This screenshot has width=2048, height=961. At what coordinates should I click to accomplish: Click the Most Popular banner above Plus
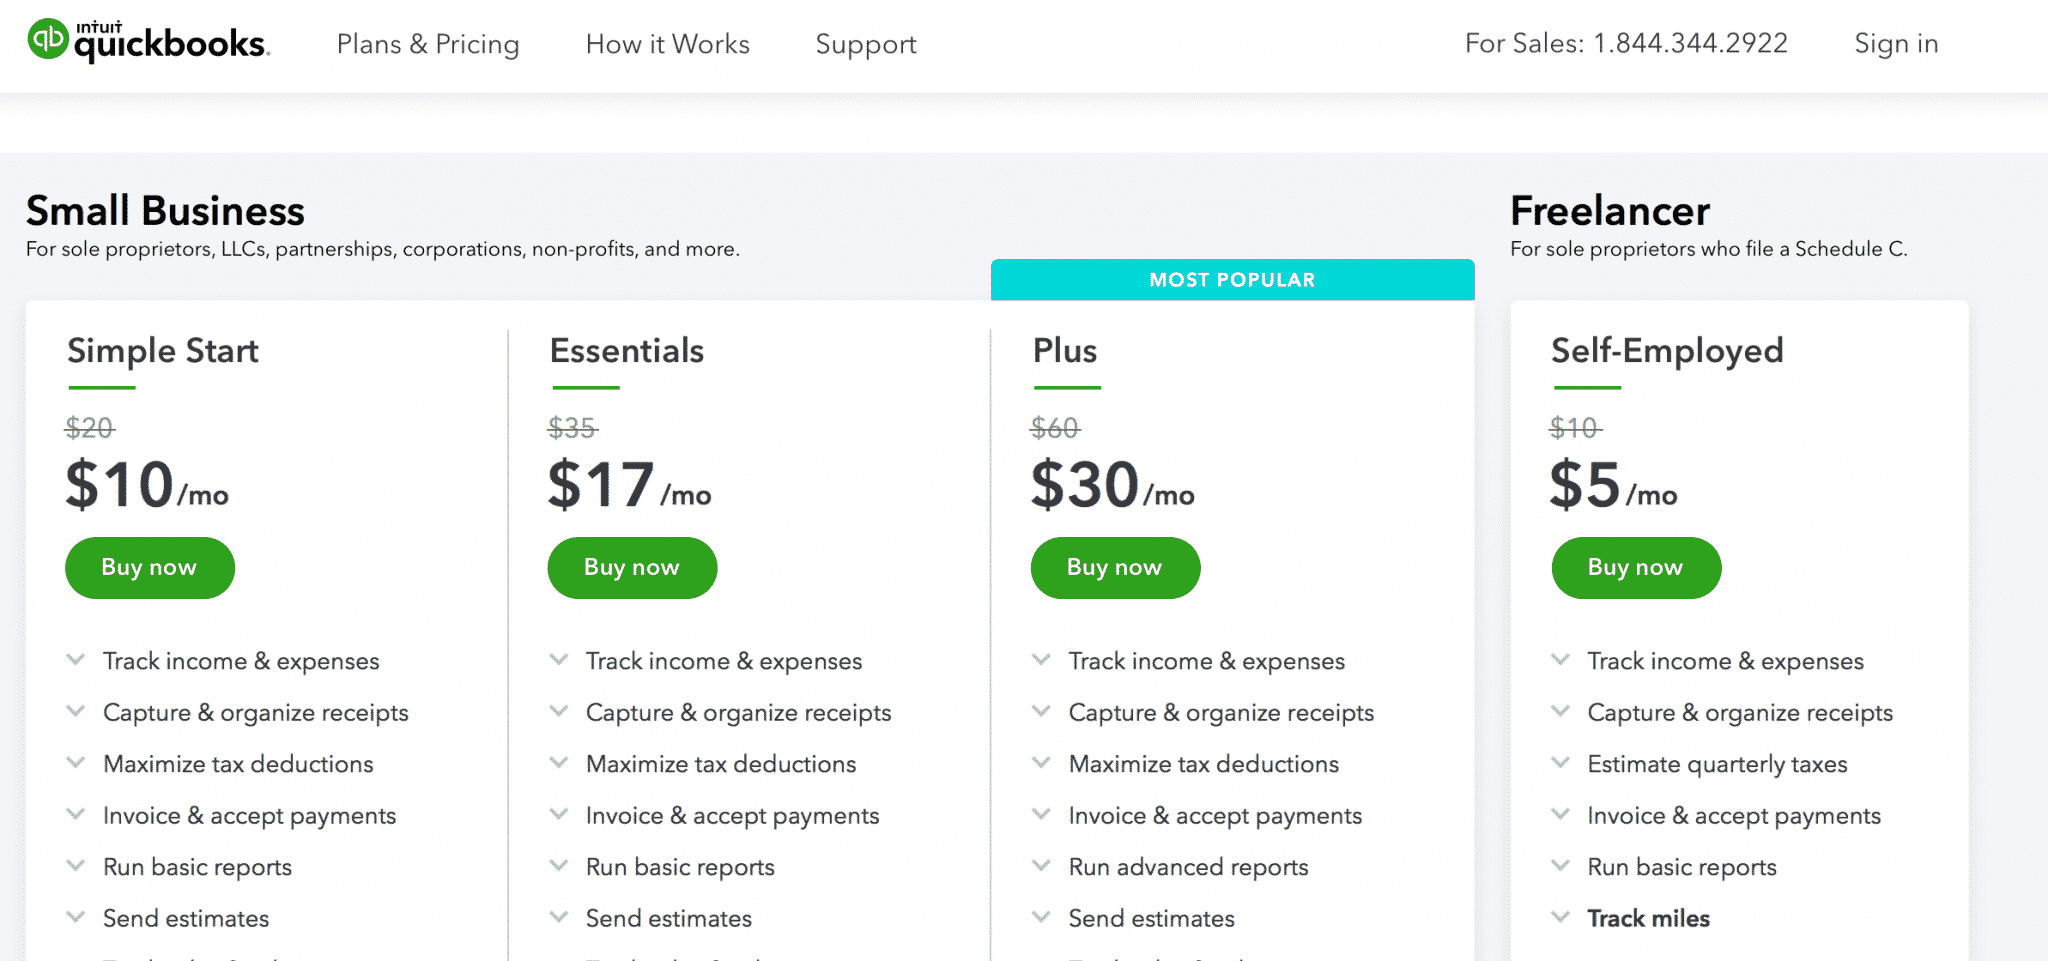1232,280
